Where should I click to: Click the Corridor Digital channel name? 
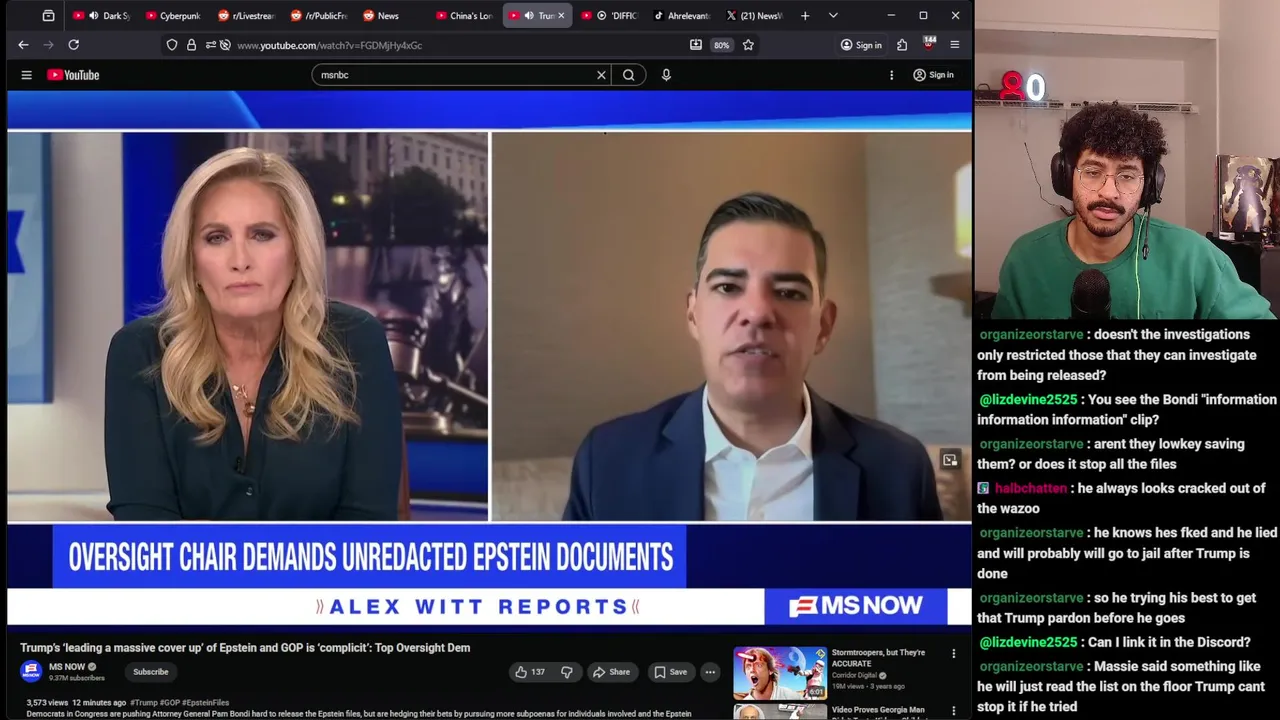(854, 676)
